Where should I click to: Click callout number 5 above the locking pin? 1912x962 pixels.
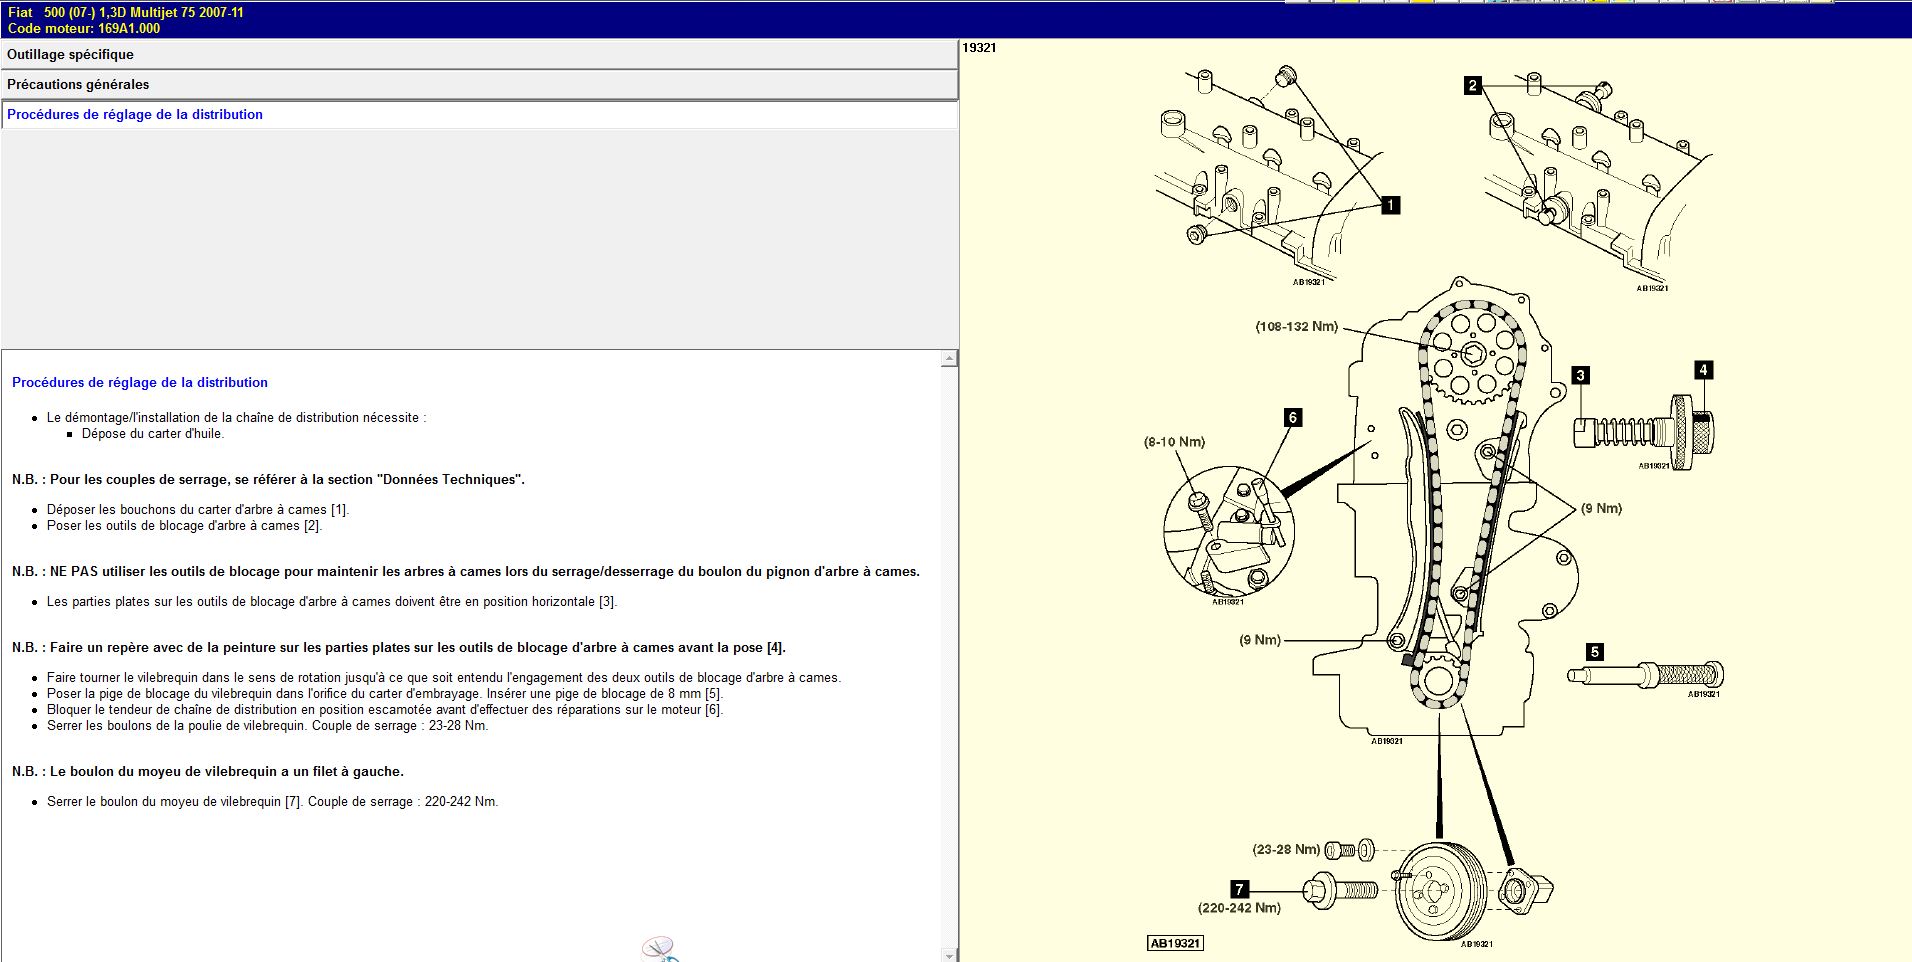(1595, 652)
